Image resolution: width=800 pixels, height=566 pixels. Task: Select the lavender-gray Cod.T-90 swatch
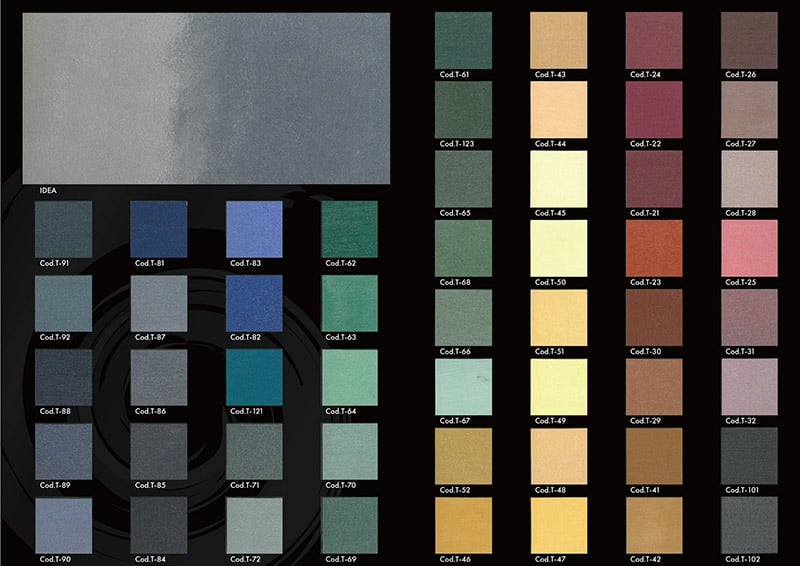pos(63,526)
